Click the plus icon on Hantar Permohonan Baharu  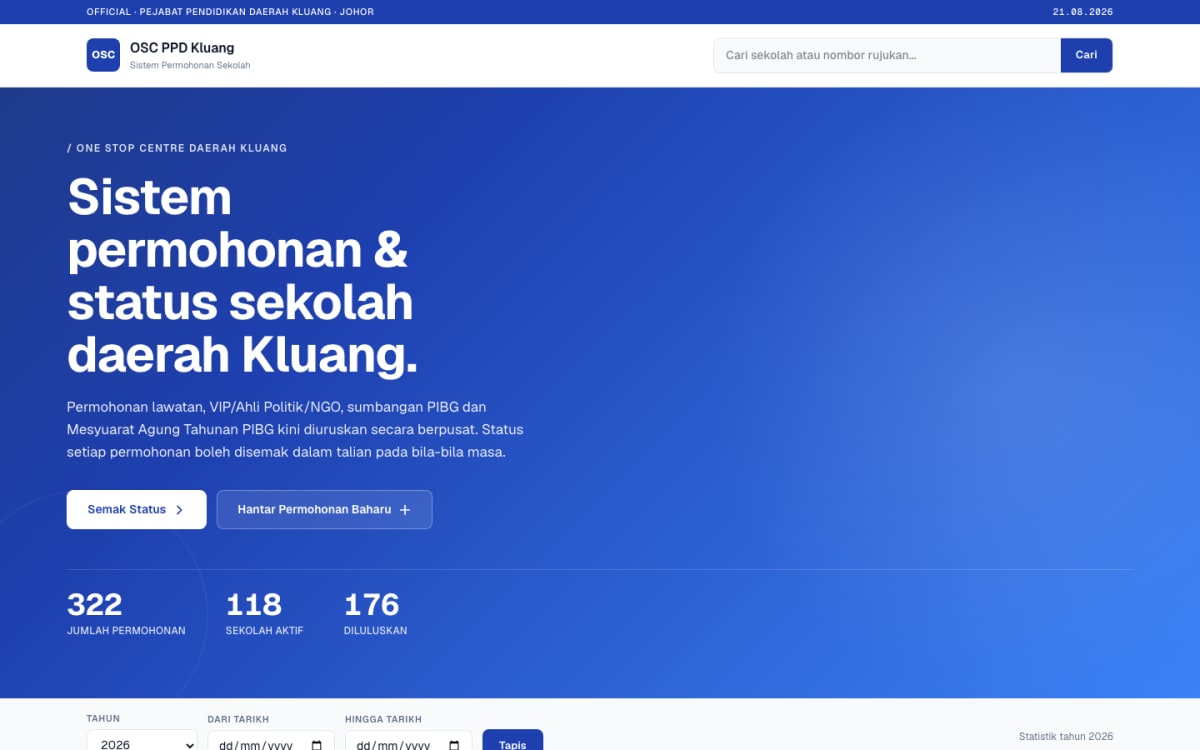[x=405, y=510]
